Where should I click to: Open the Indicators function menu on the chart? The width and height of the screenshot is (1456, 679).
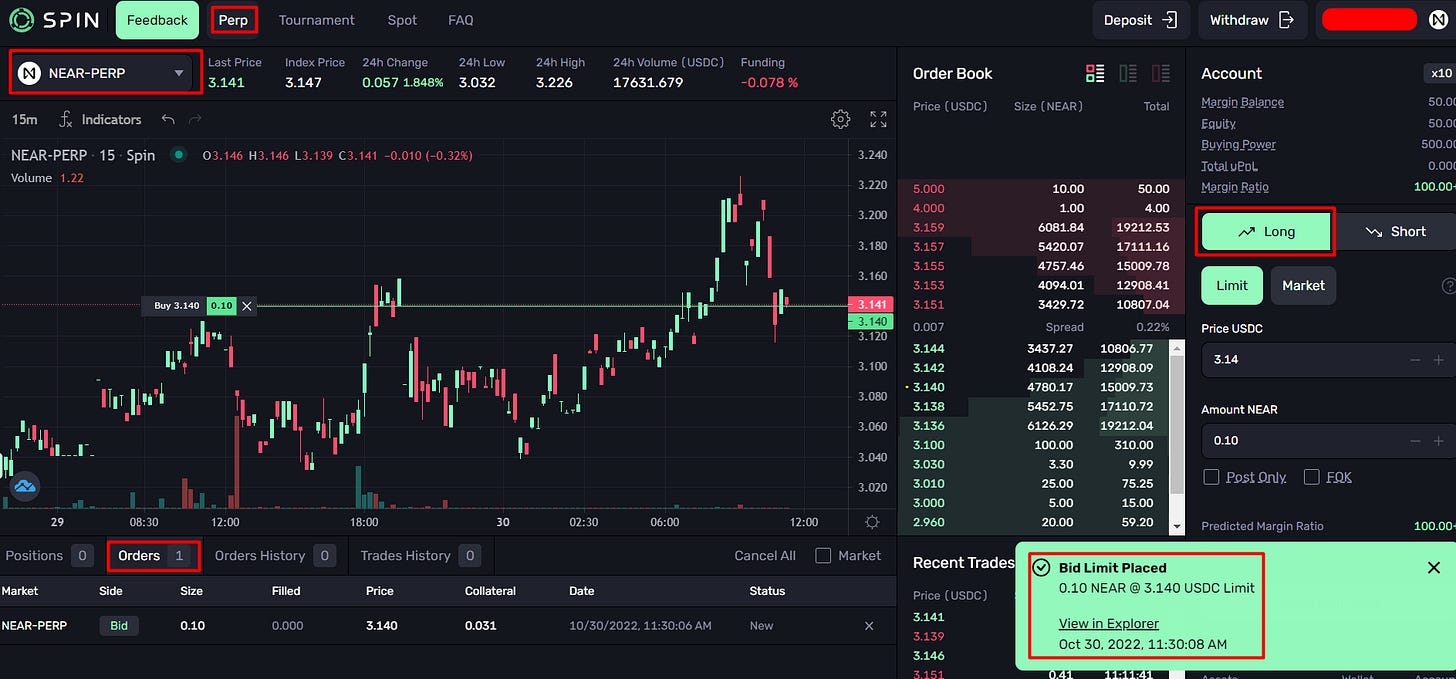pyautogui.click(x=100, y=119)
